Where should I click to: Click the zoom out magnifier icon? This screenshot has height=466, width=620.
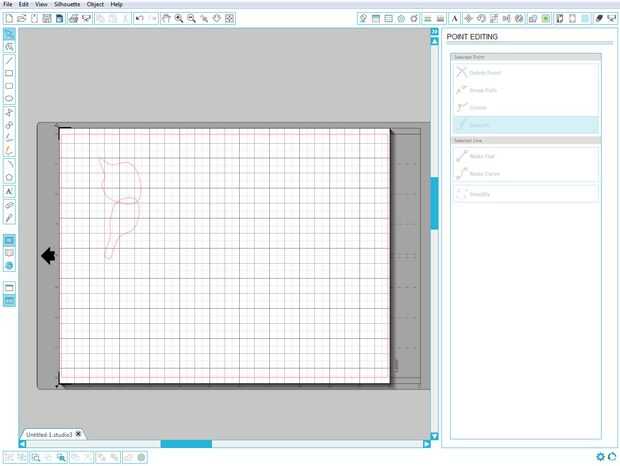click(191, 18)
